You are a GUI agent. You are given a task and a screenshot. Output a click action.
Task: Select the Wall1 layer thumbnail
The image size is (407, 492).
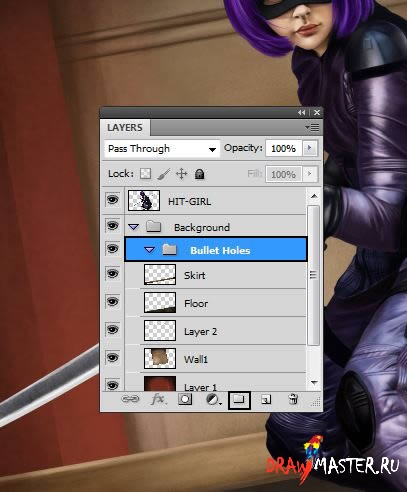(x=160, y=358)
